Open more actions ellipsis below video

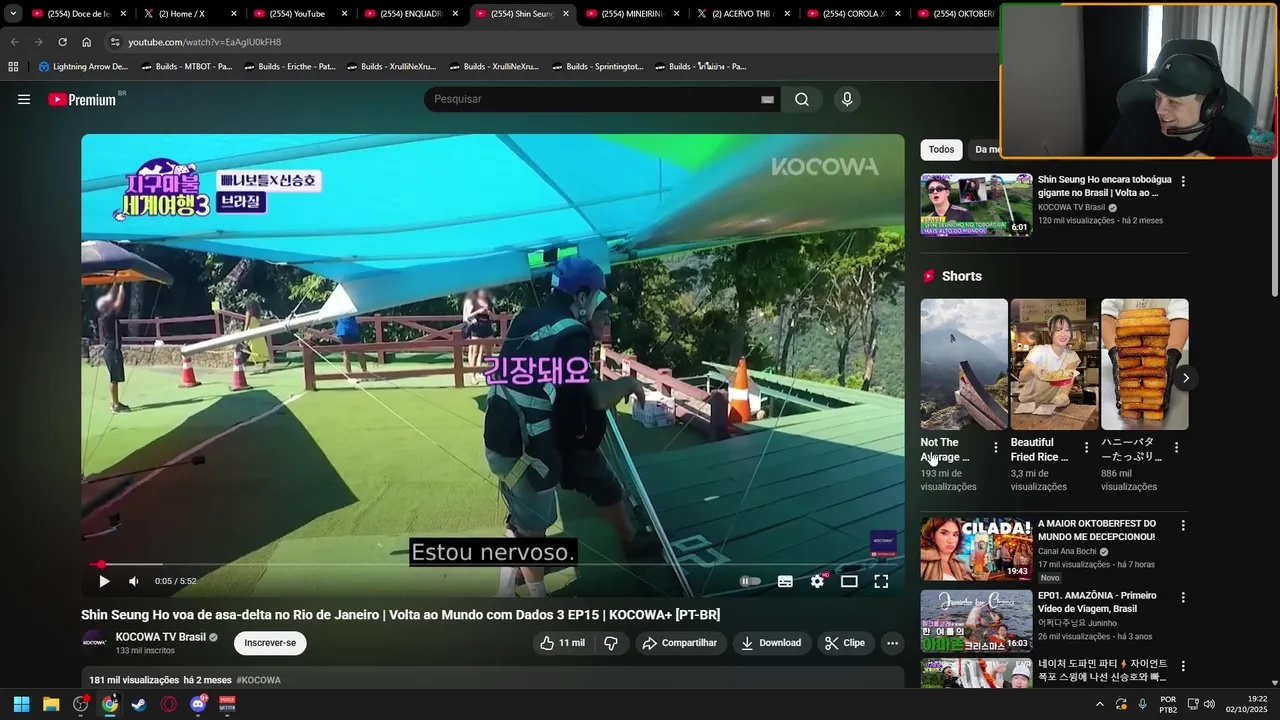[x=893, y=643]
